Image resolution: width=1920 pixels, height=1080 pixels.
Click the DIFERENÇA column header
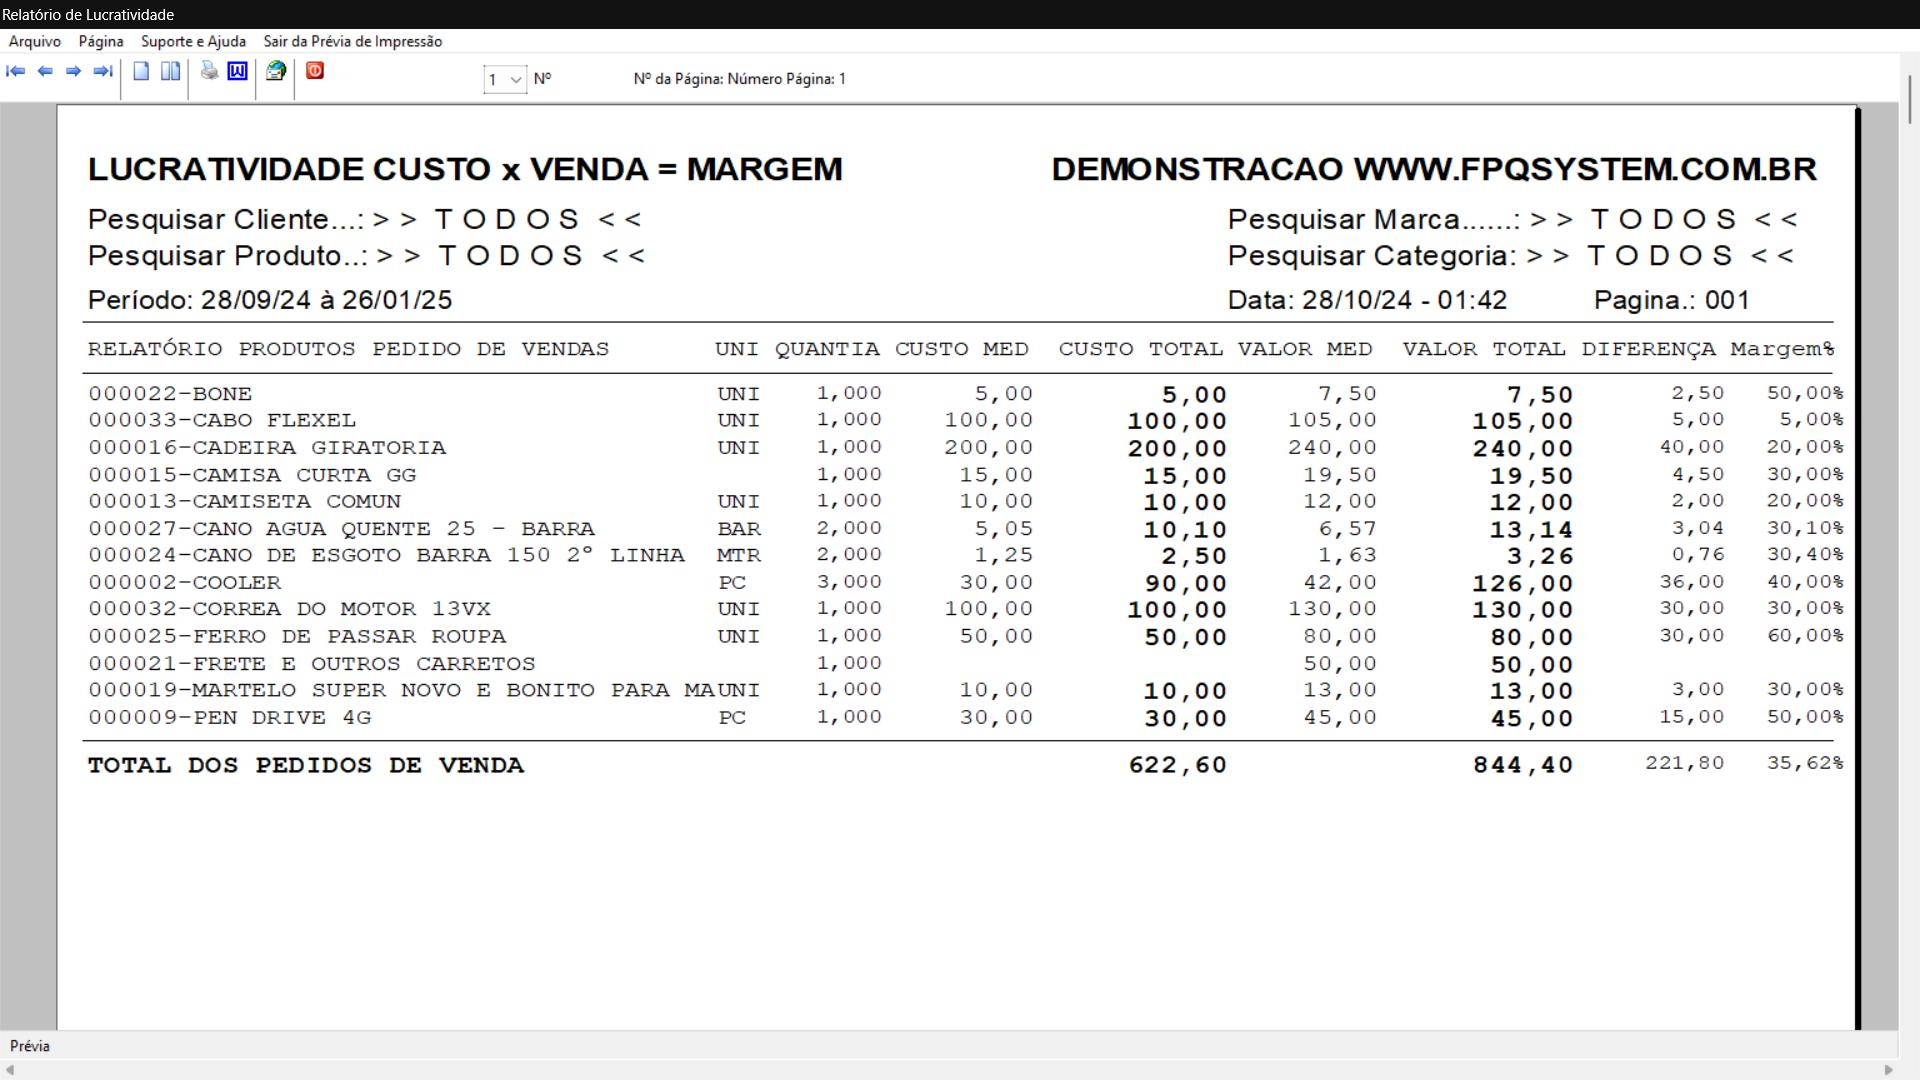(1648, 349)
